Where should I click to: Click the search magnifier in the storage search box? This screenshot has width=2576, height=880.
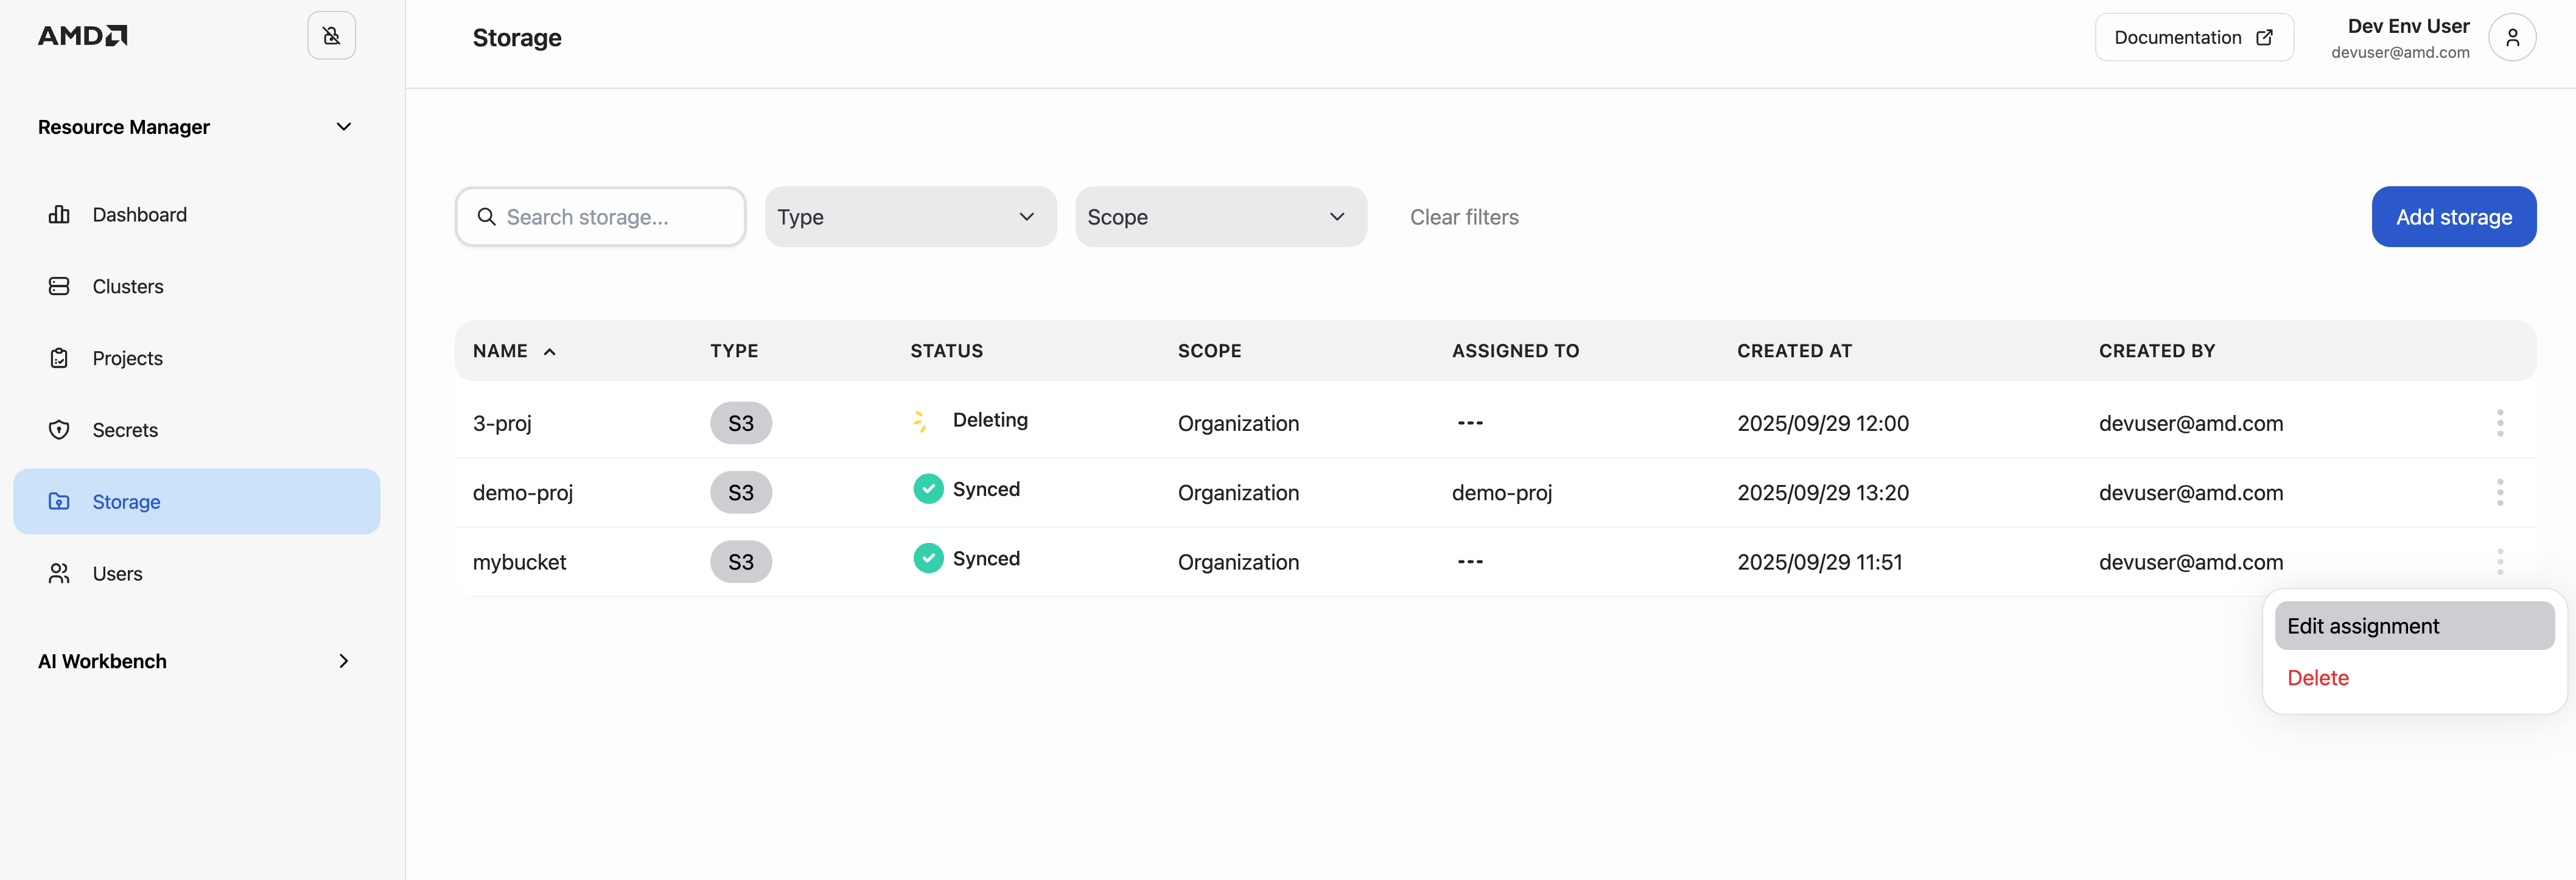point(487,216)
